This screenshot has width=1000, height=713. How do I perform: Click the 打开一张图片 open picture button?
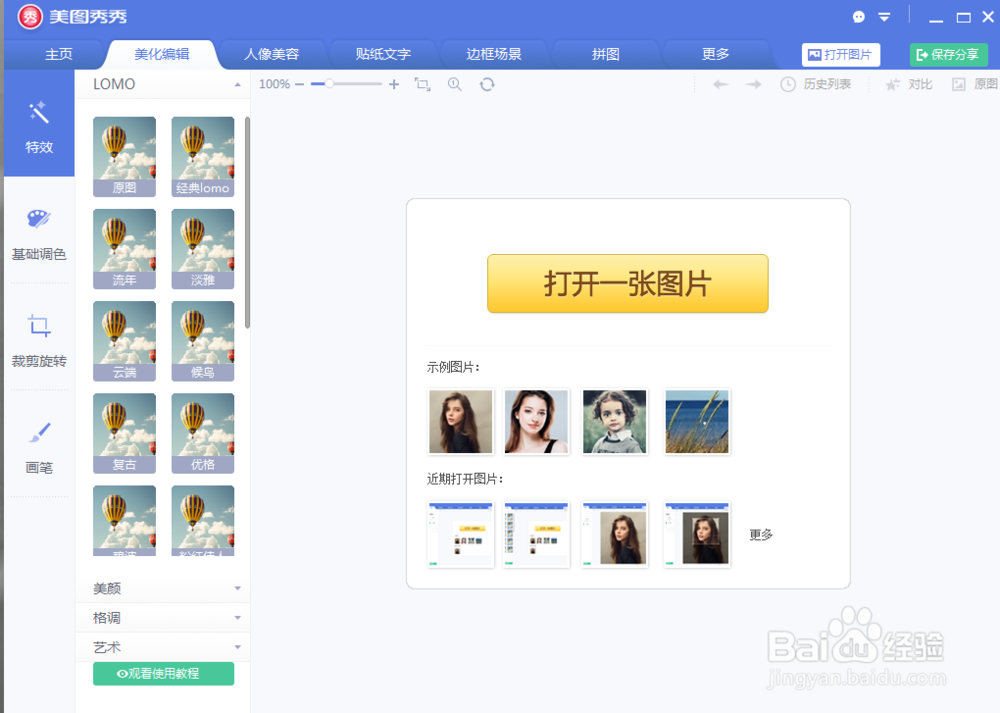point(627,283)
